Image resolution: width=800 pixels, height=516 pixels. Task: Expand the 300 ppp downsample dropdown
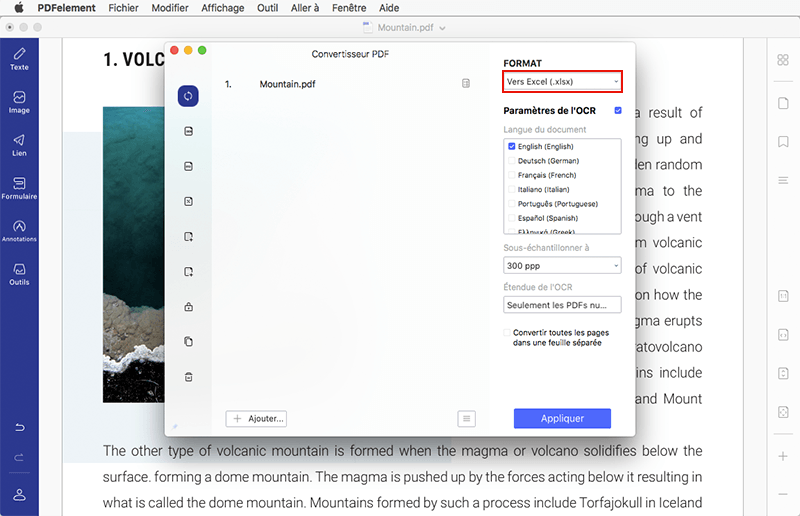[562, 266]
